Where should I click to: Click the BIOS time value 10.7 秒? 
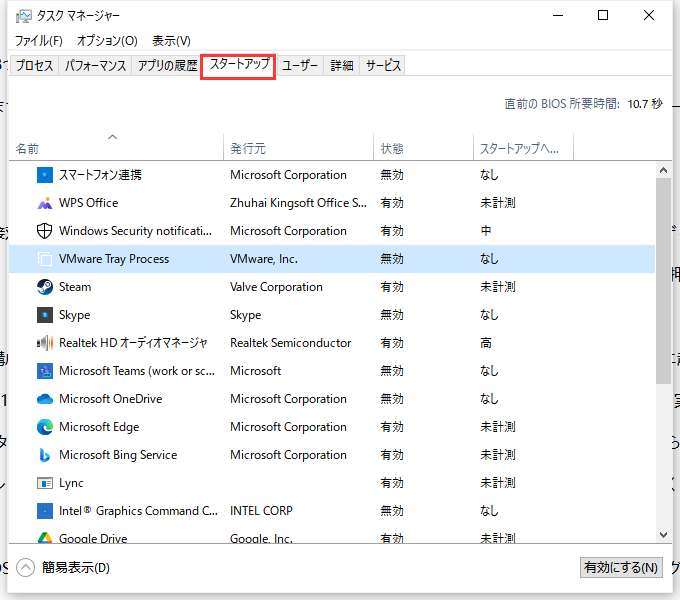pos(645,104)
